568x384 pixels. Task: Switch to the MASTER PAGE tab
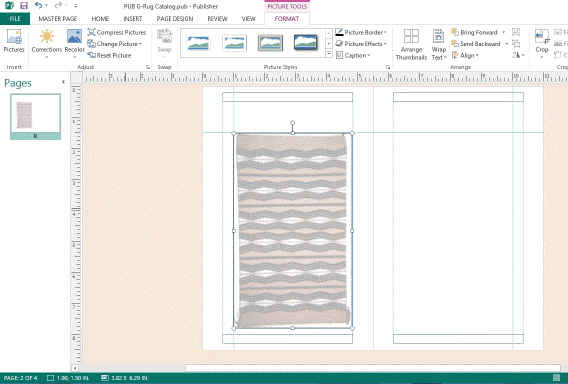coord(58,18)
